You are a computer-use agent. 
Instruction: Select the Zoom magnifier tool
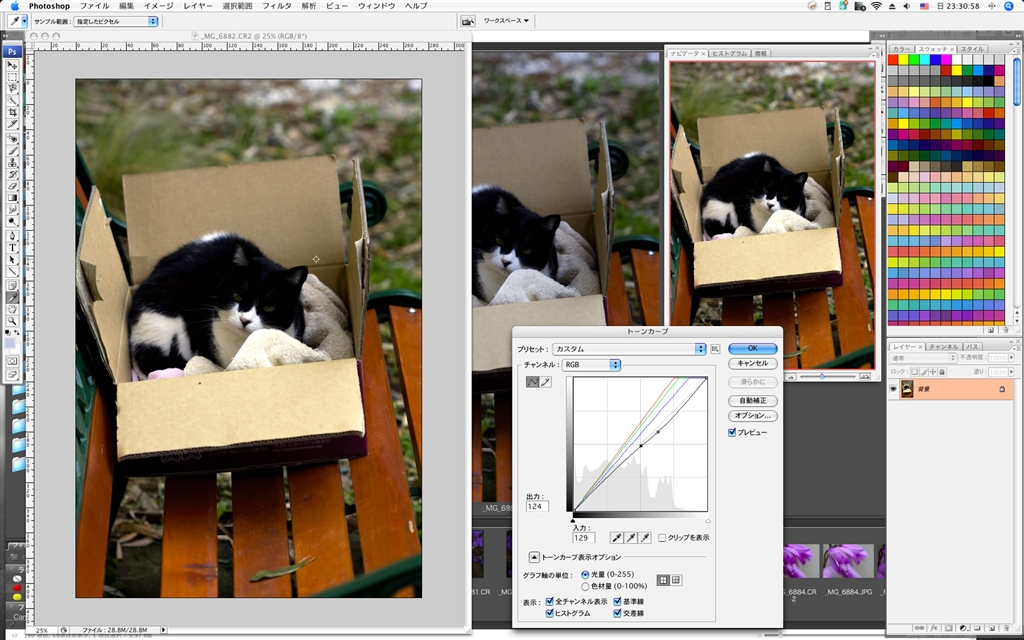coord(12,321)
